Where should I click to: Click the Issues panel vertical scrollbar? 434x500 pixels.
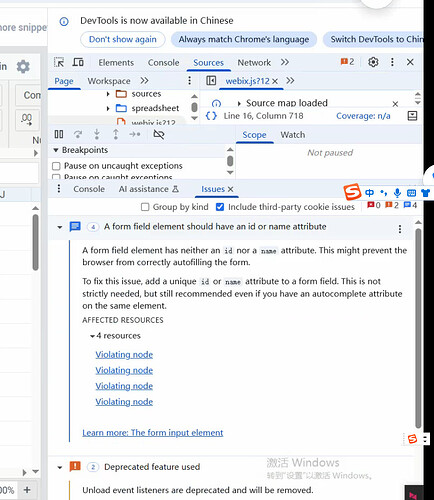(x=418, y=328)
